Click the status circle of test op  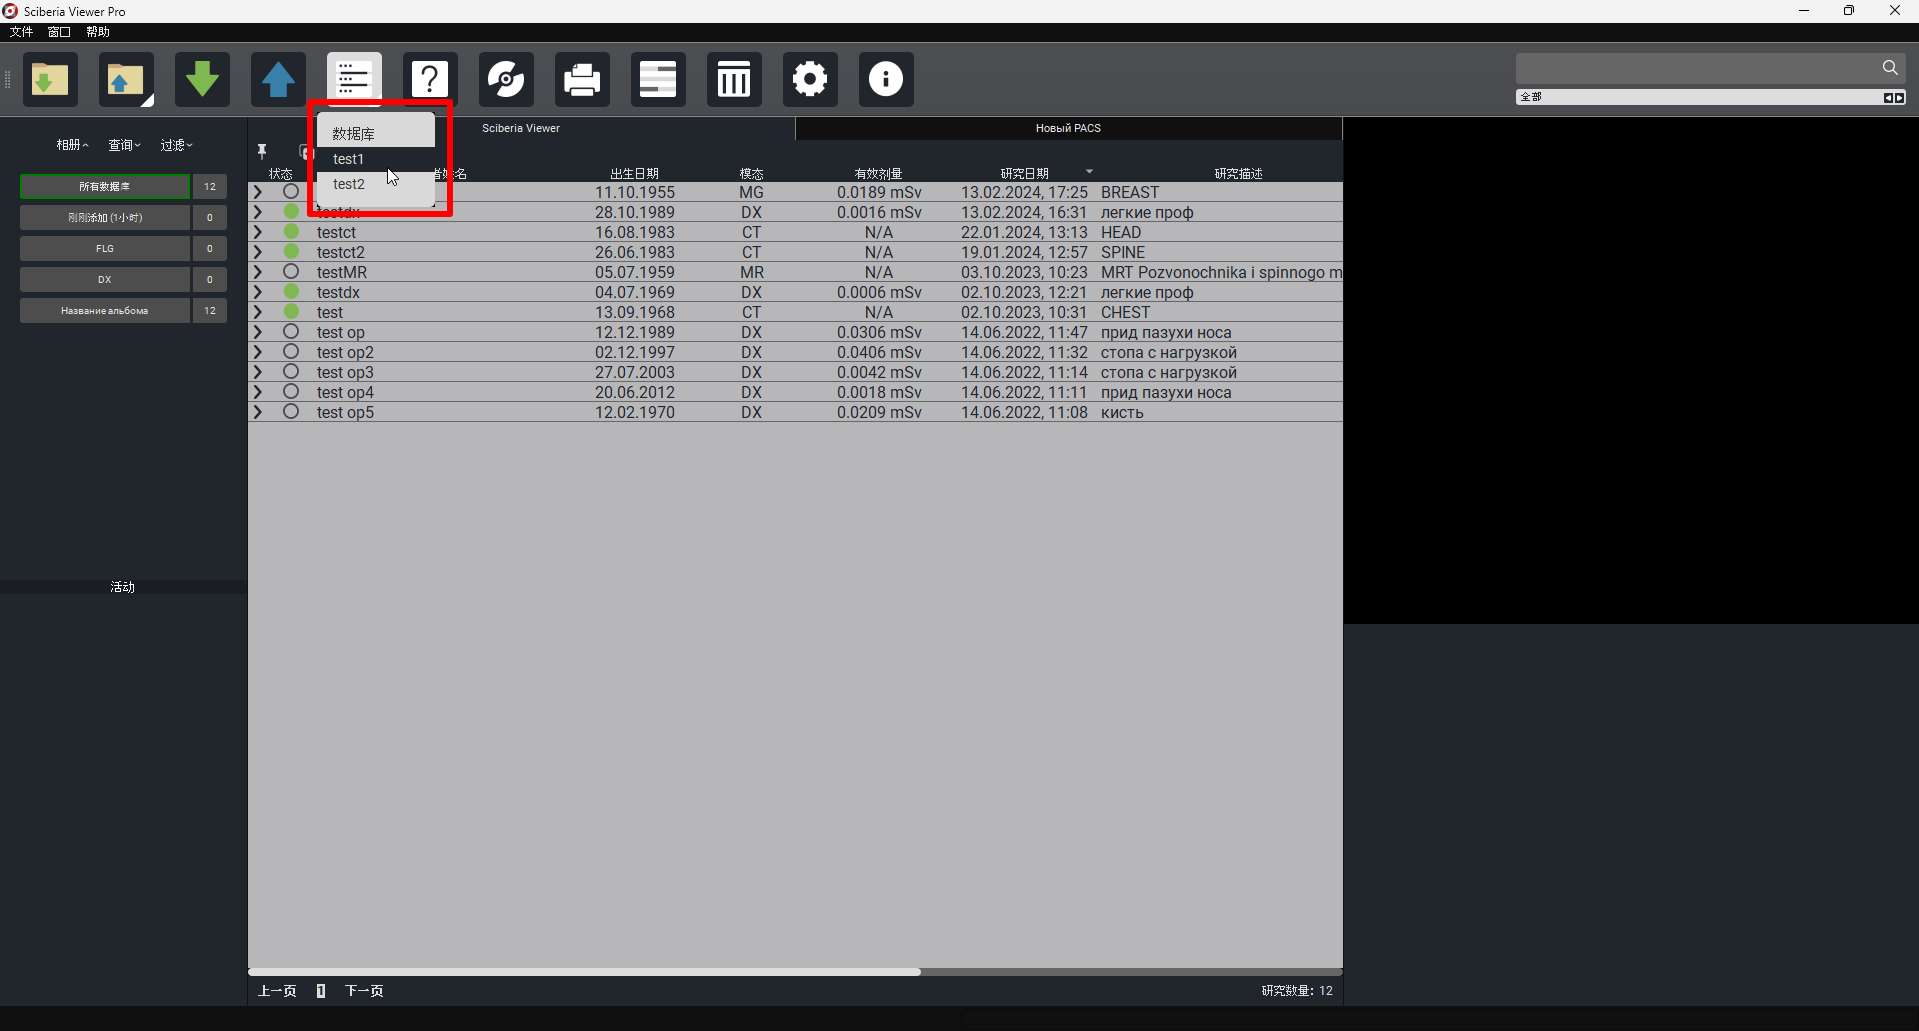click(291, 331)
